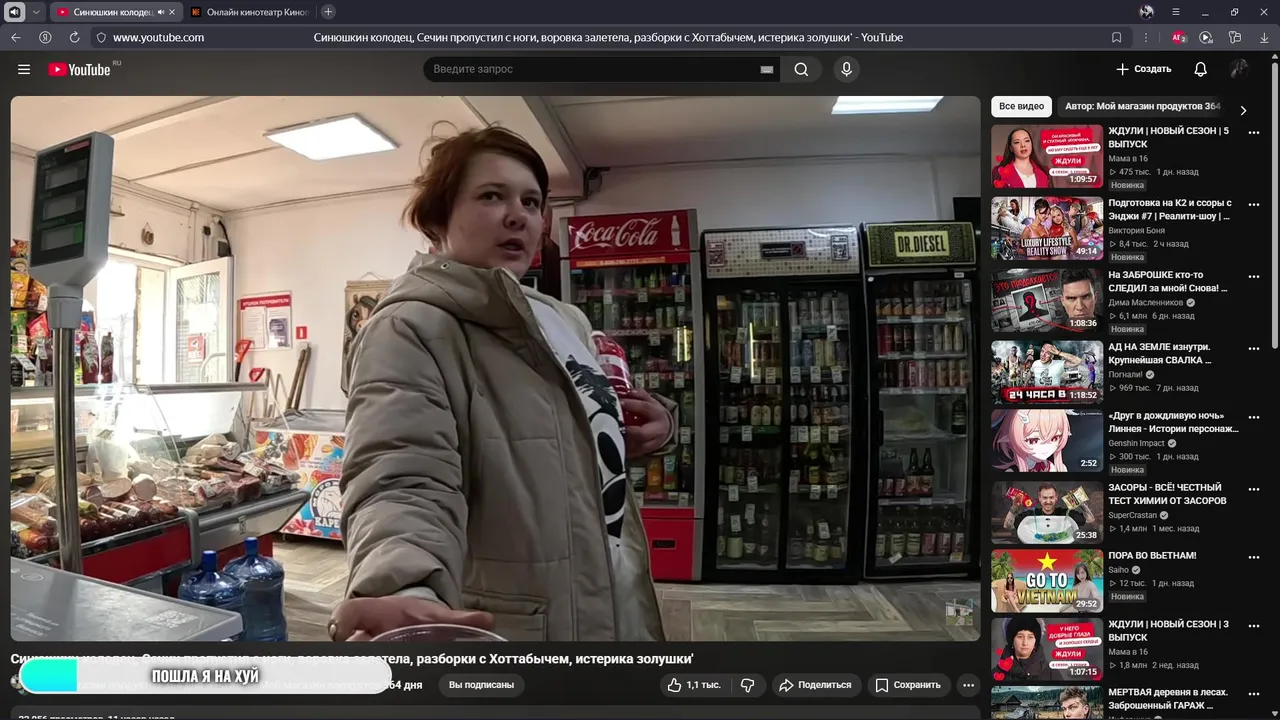This screenshot has width=1280, height=720.
Task: Open the YouTube hamburger guide menu
Action: pos(24,69)
